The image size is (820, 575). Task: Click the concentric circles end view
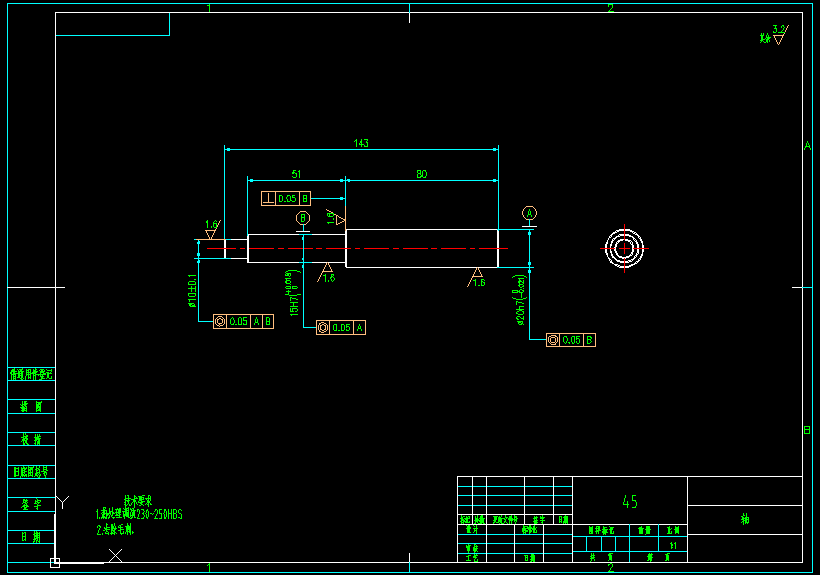point(624,248)
